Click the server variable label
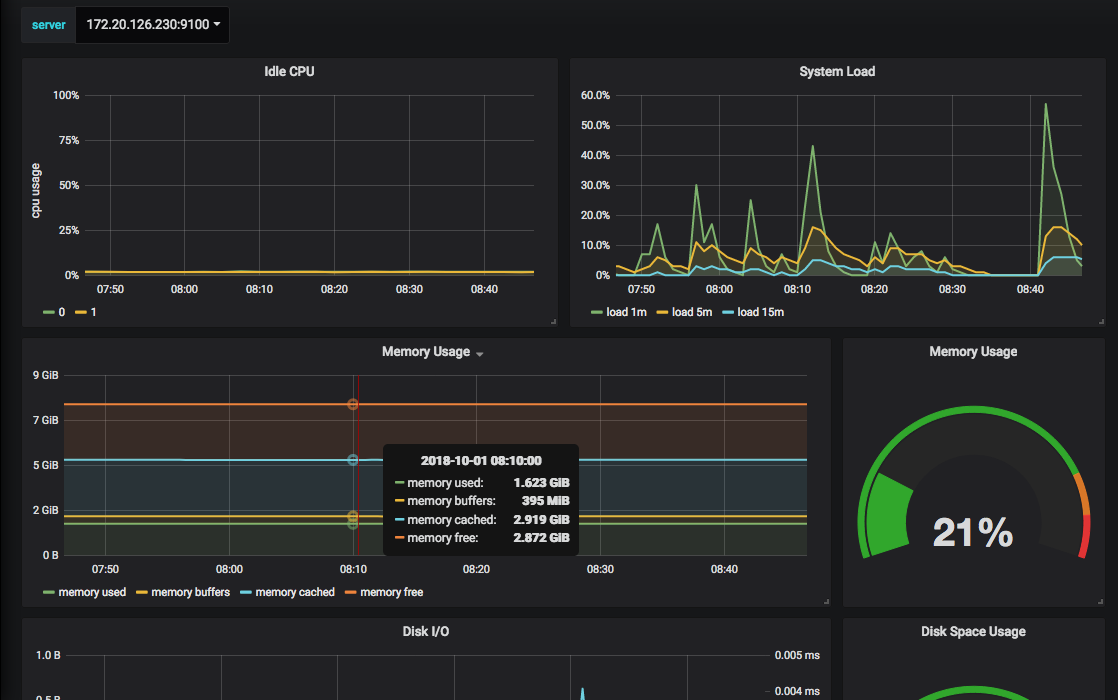Screen dimensions: 1118x700 tap(48, 25)
